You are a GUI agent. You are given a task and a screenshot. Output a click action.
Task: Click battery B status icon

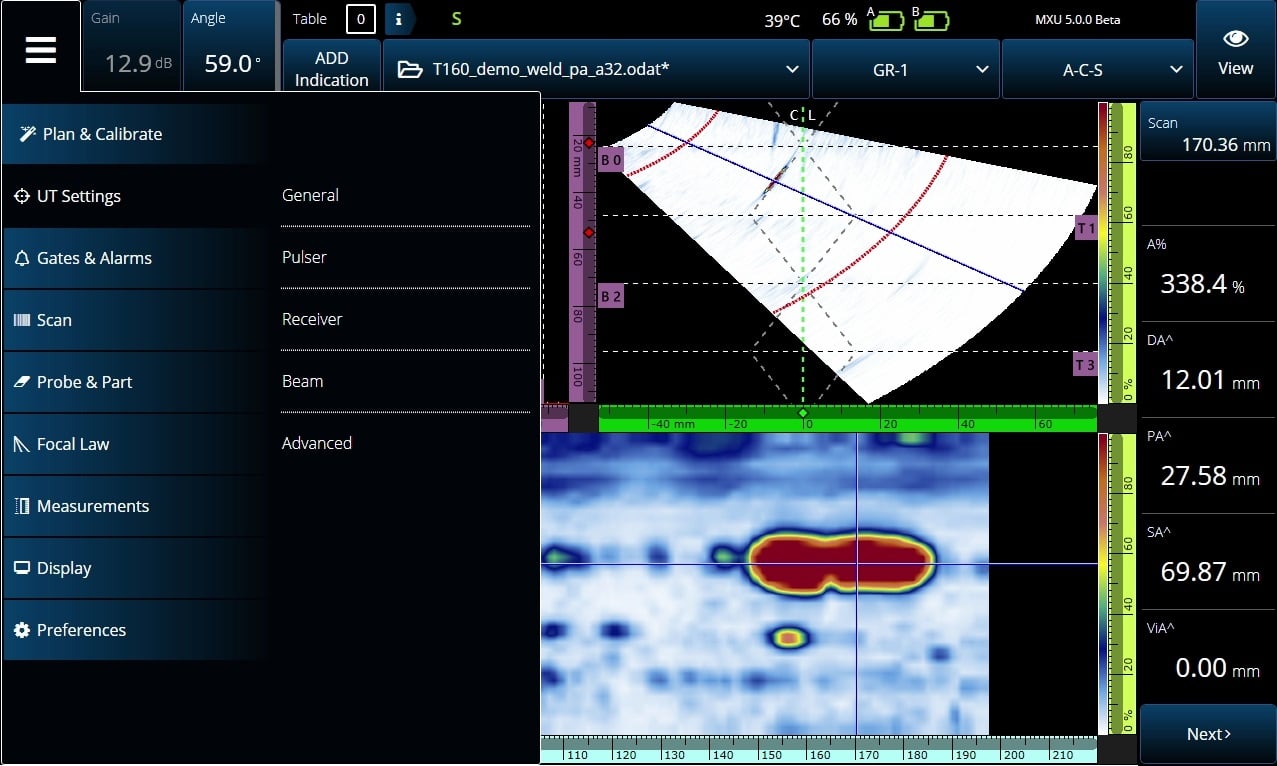(x=932, y=20)
